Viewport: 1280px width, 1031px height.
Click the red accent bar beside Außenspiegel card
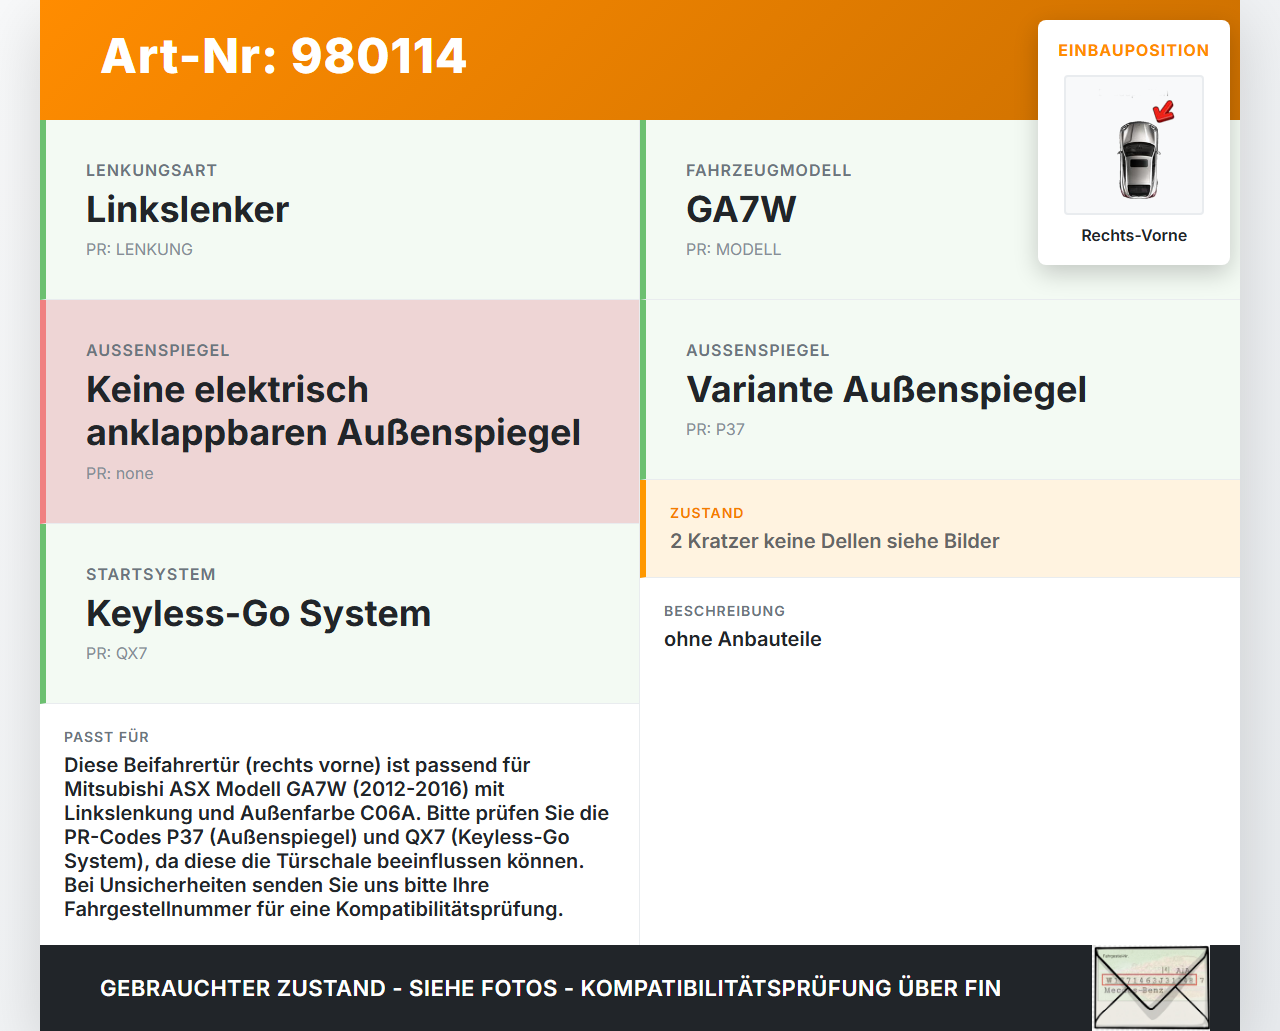(x=42, y=410)
